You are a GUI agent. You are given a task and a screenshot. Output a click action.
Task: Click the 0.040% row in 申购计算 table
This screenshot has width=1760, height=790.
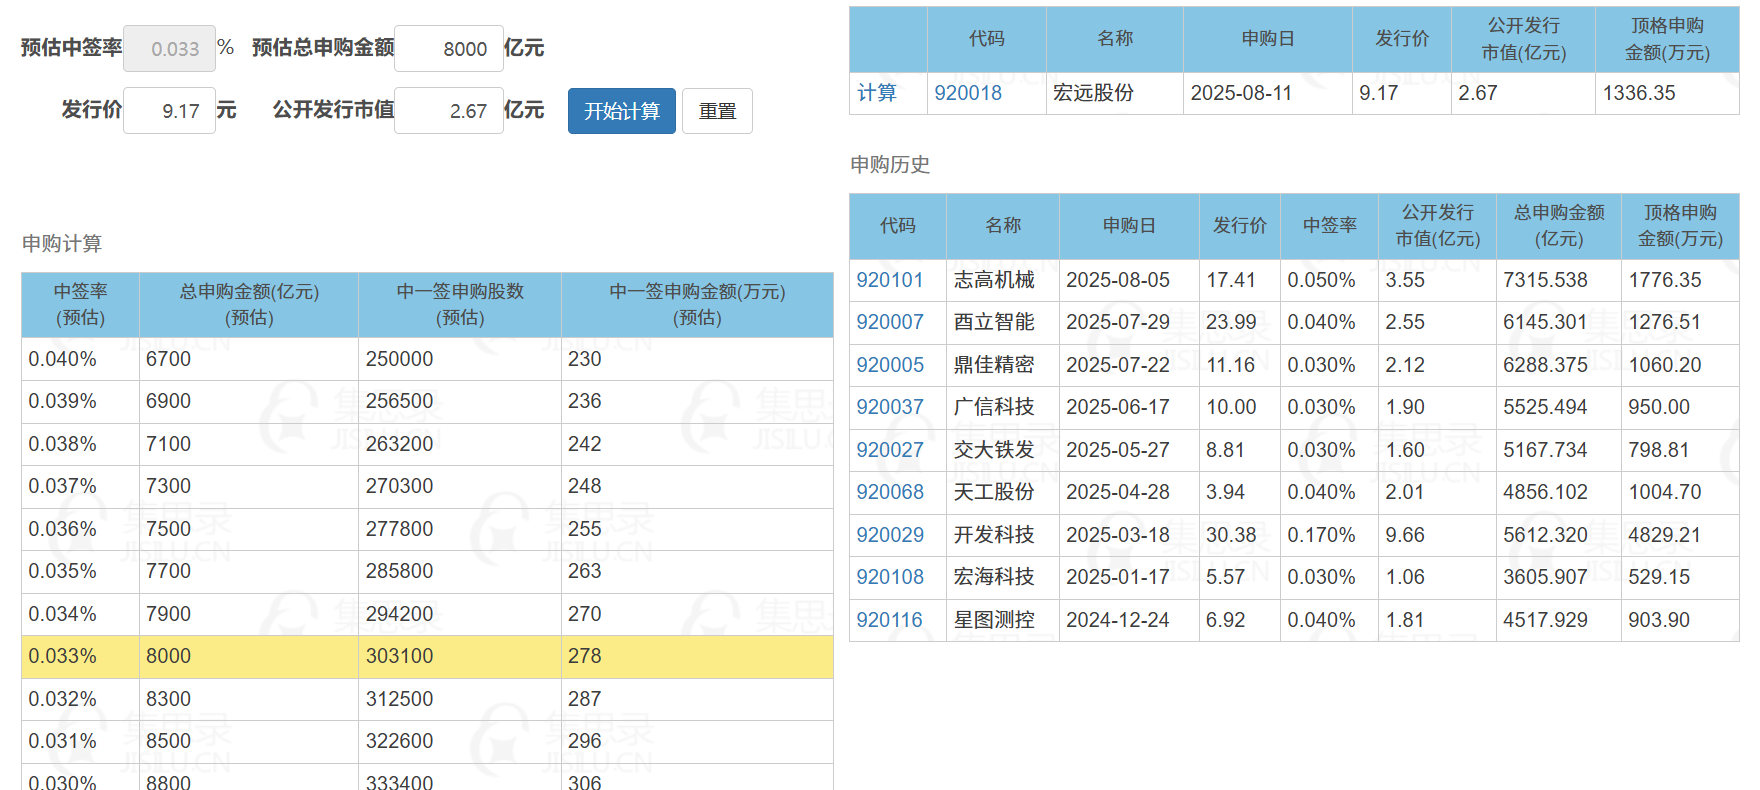[x=427, y=359]
